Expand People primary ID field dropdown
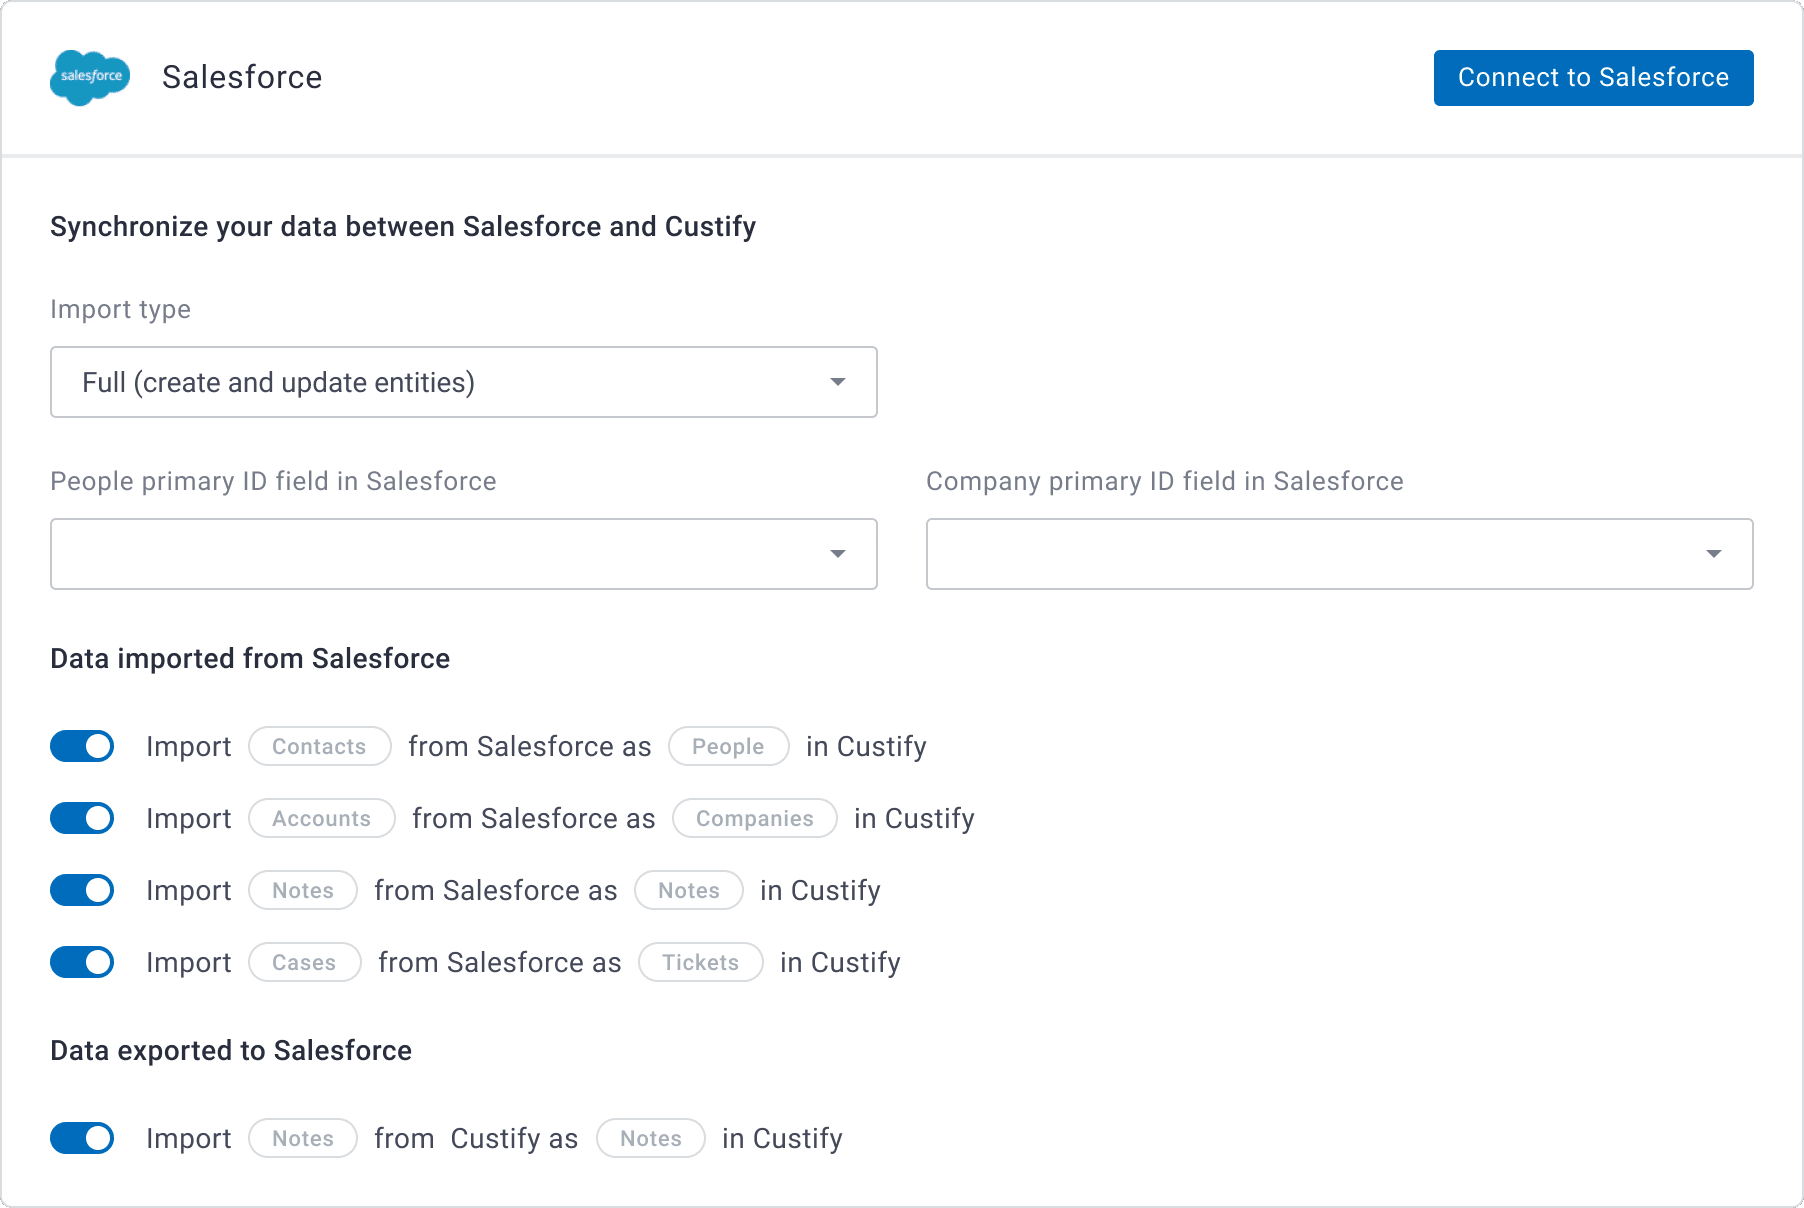 click(464, 554)
